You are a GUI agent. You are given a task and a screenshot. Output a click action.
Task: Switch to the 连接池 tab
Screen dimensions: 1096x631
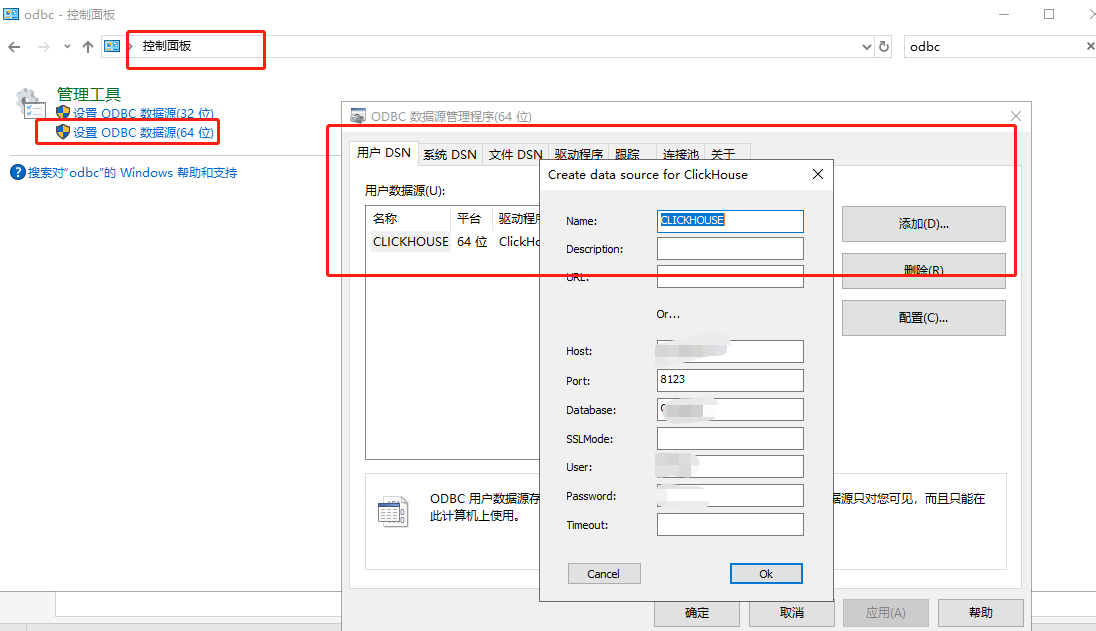(680, 154)
